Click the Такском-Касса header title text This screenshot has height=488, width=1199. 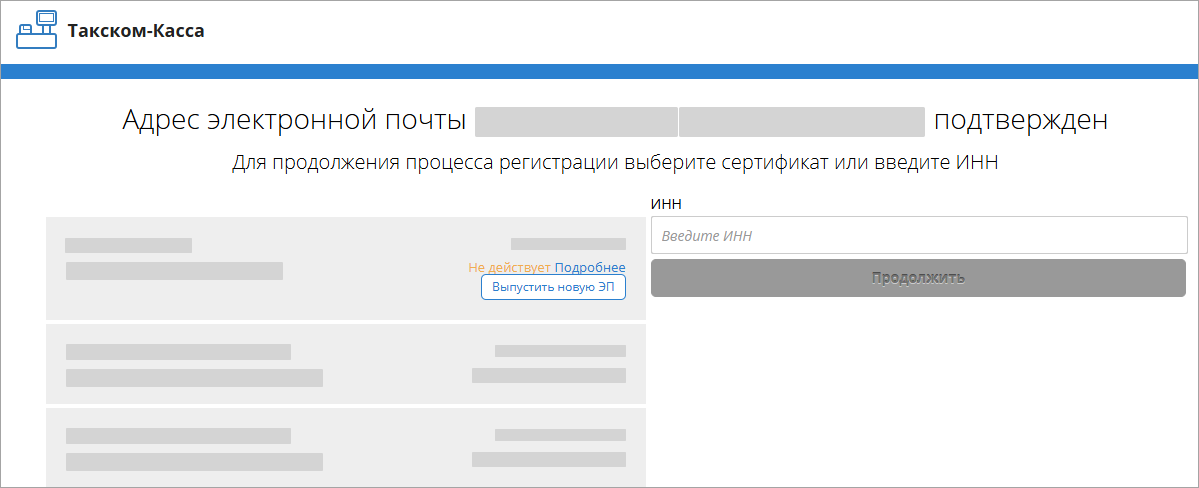pos(136,31)
